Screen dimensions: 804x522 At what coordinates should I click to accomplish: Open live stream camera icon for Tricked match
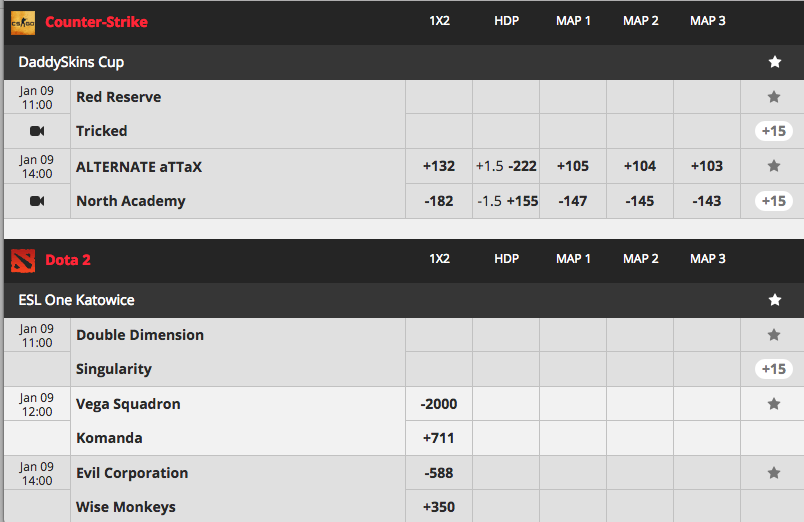point(37,131)
